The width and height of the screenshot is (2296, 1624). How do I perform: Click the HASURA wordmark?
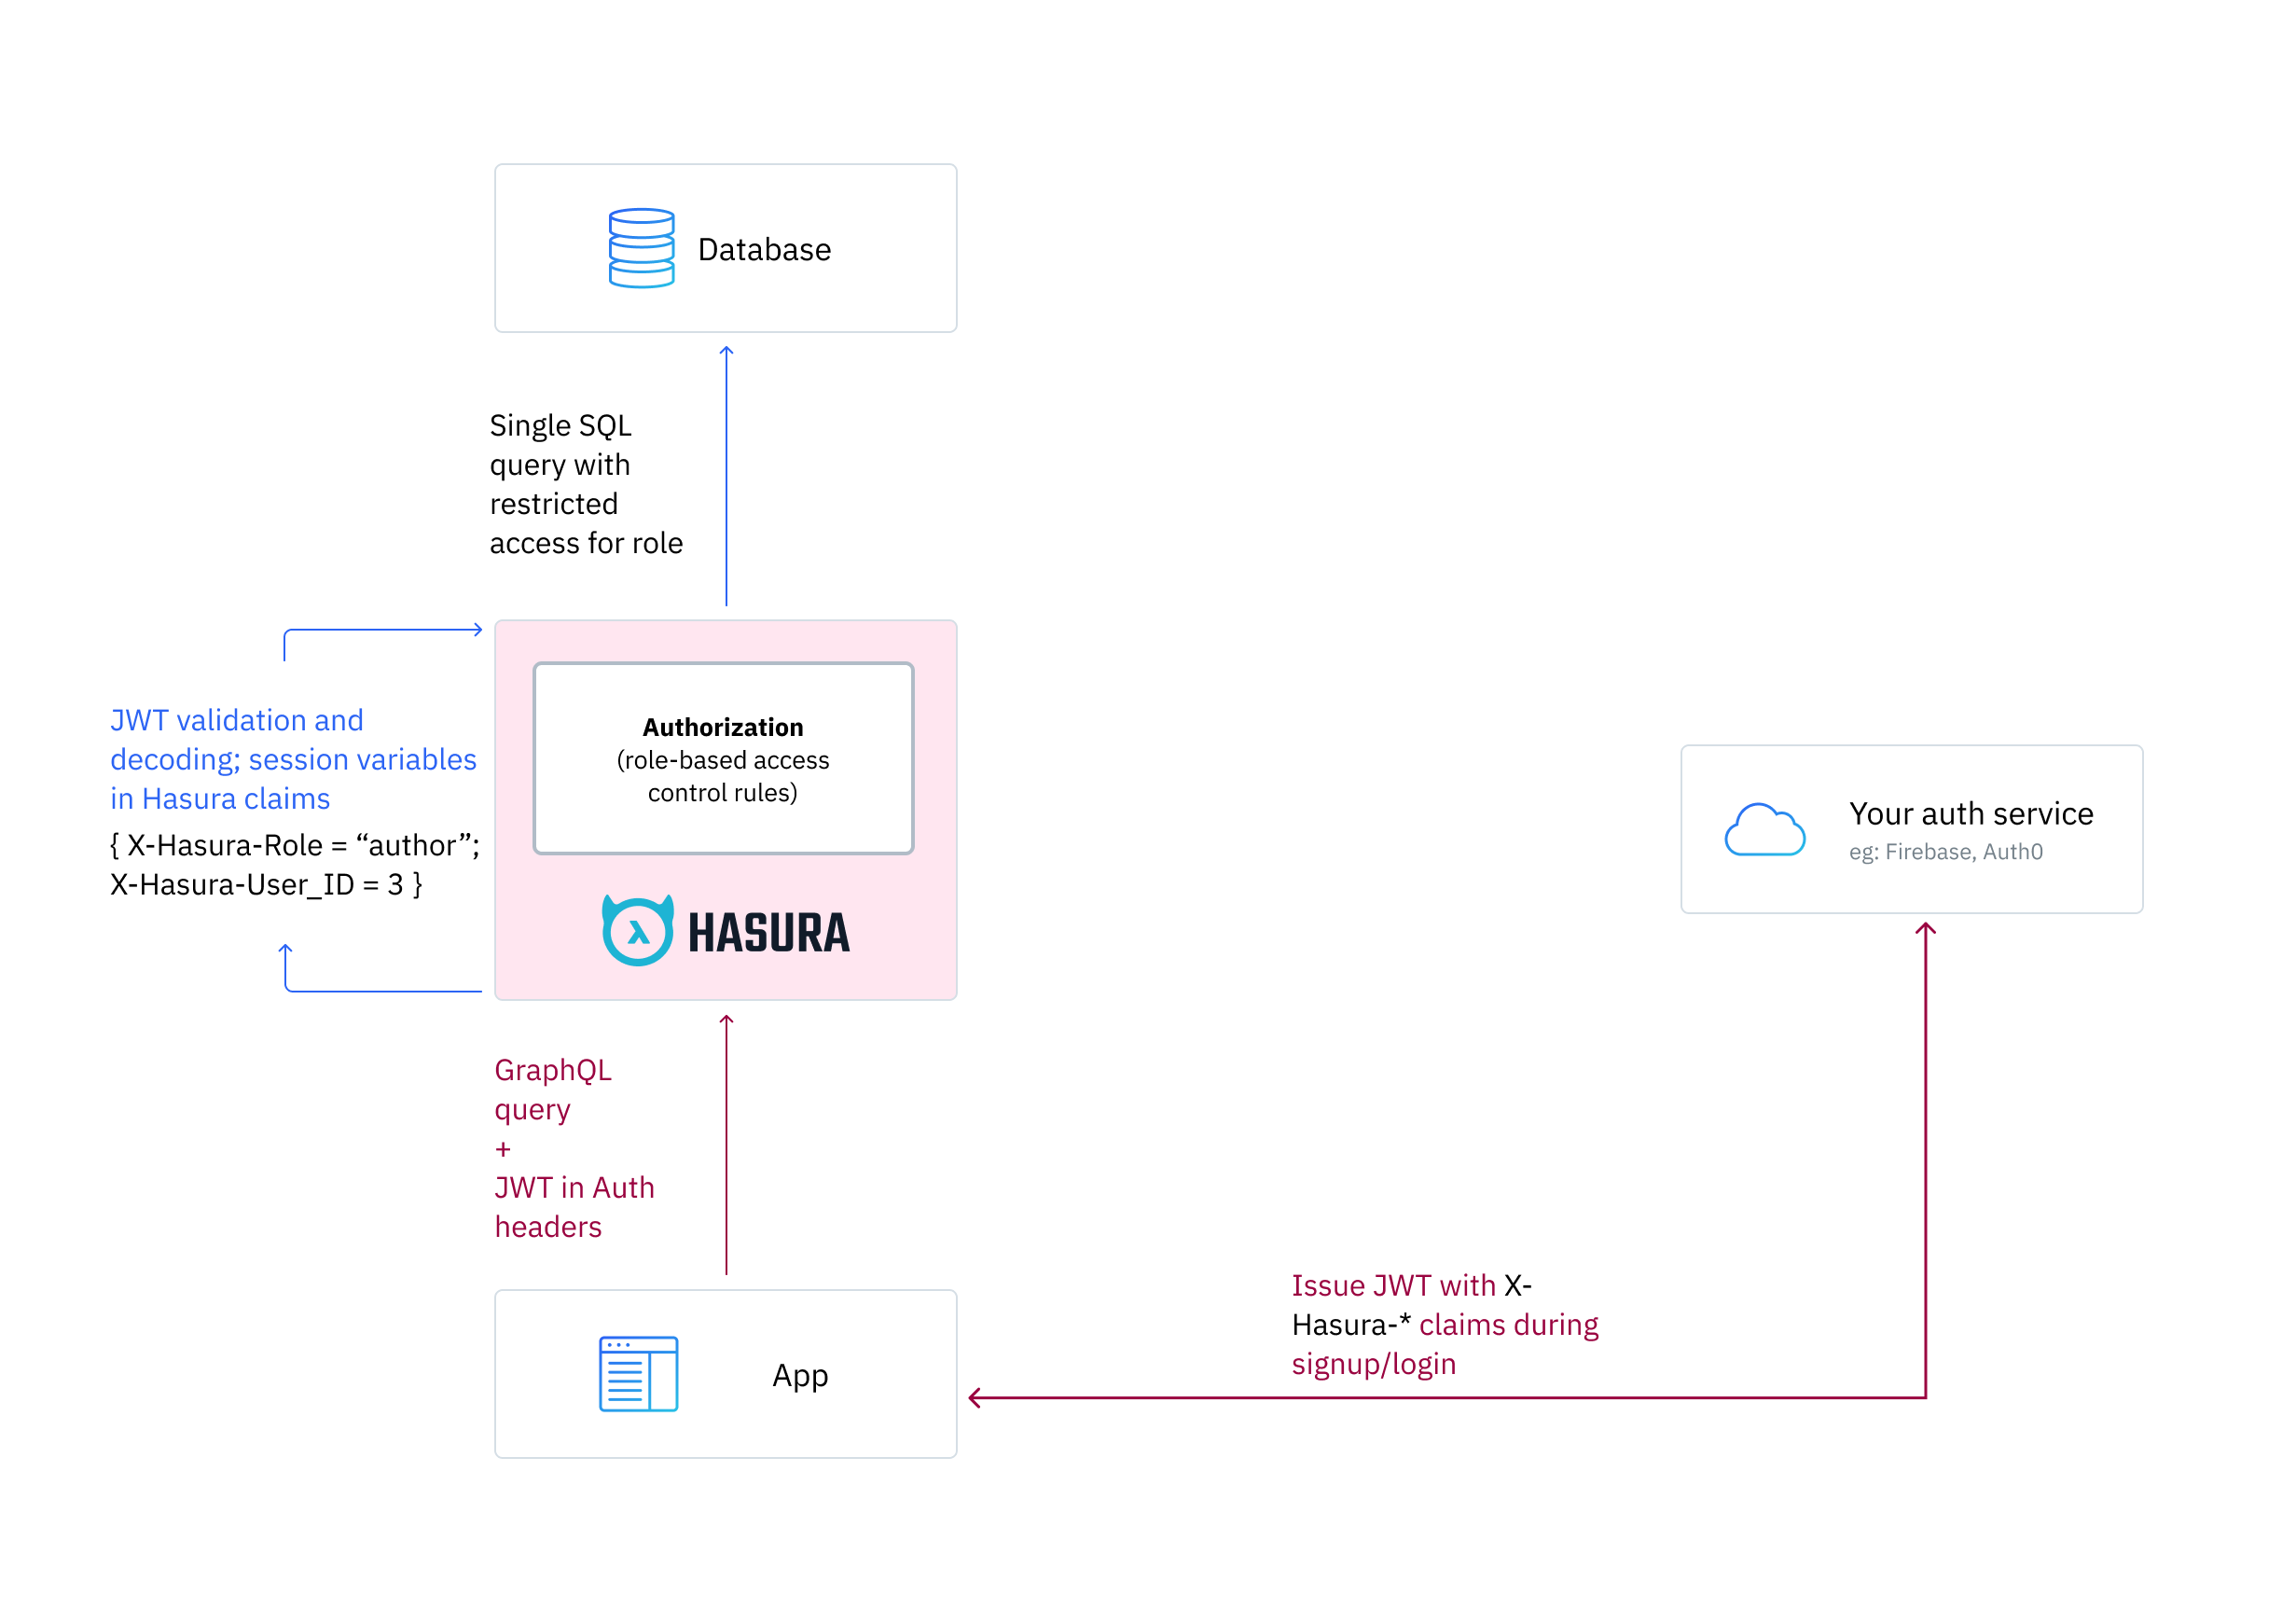tap(768, 933)
